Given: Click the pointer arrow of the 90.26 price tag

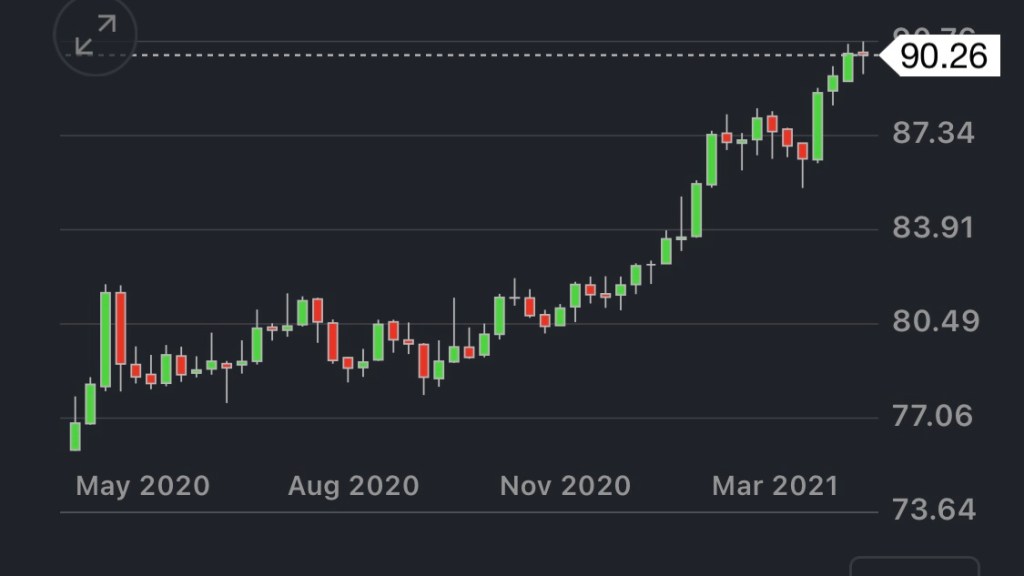Looking at the screenshot, I should 885,56.
